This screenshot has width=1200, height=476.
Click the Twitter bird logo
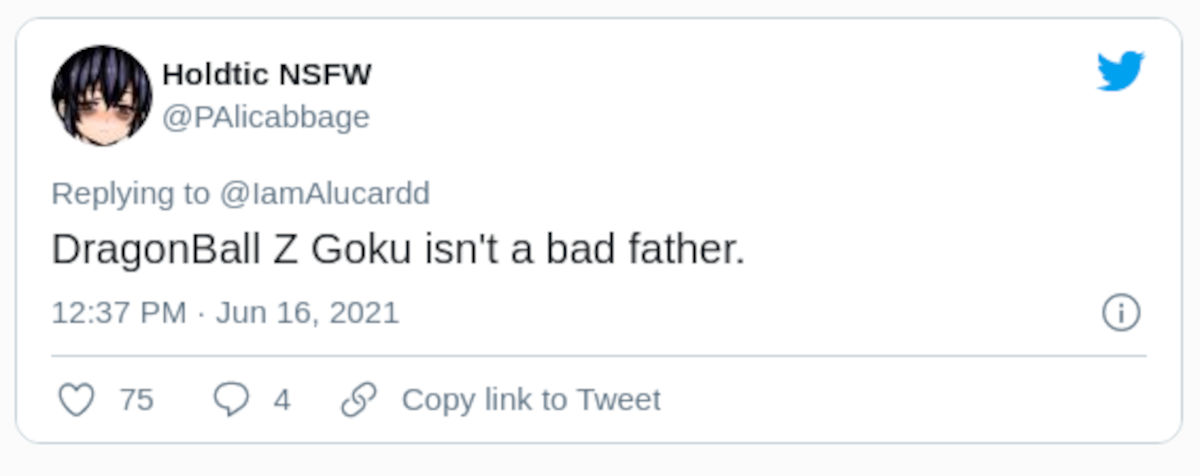[x=1120, y=72]
